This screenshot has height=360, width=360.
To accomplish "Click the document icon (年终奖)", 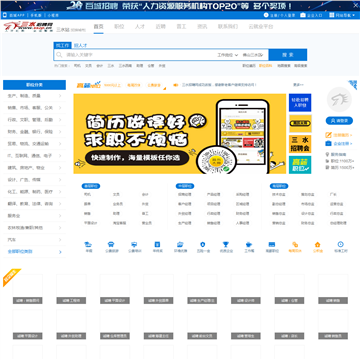I will coord(157,244).
